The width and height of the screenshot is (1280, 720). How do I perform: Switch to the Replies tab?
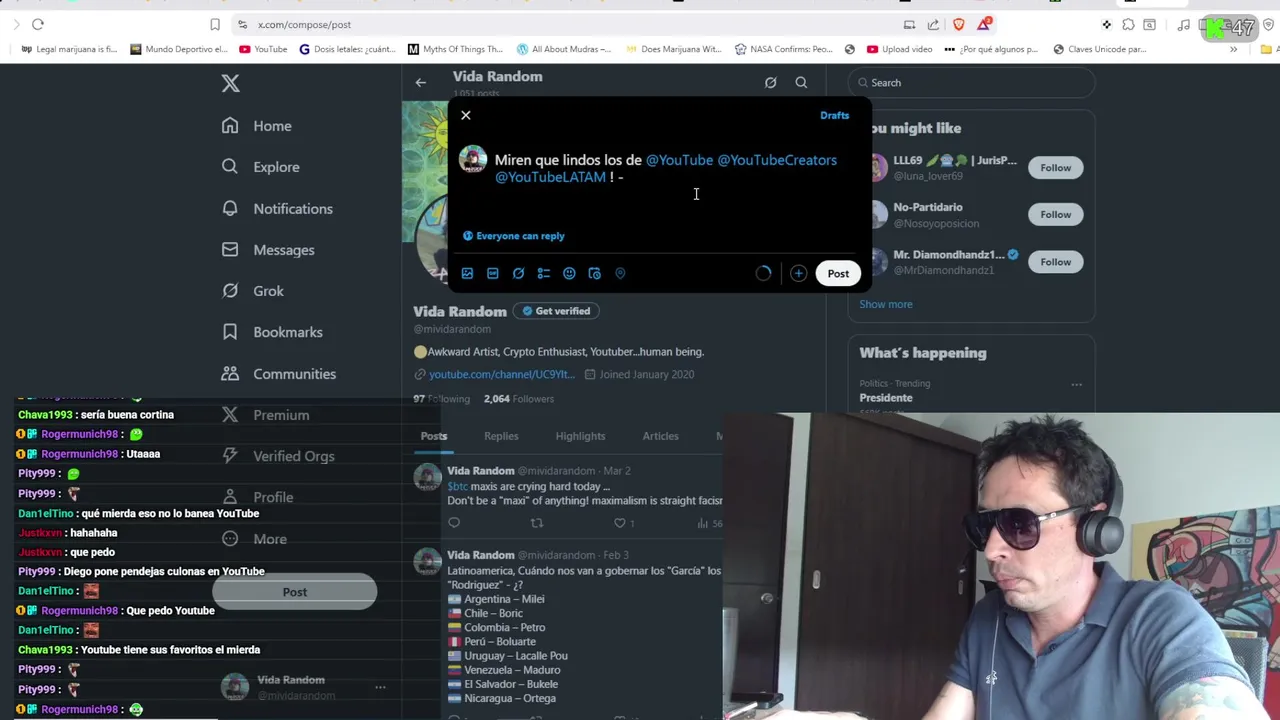tap(501, 436)
